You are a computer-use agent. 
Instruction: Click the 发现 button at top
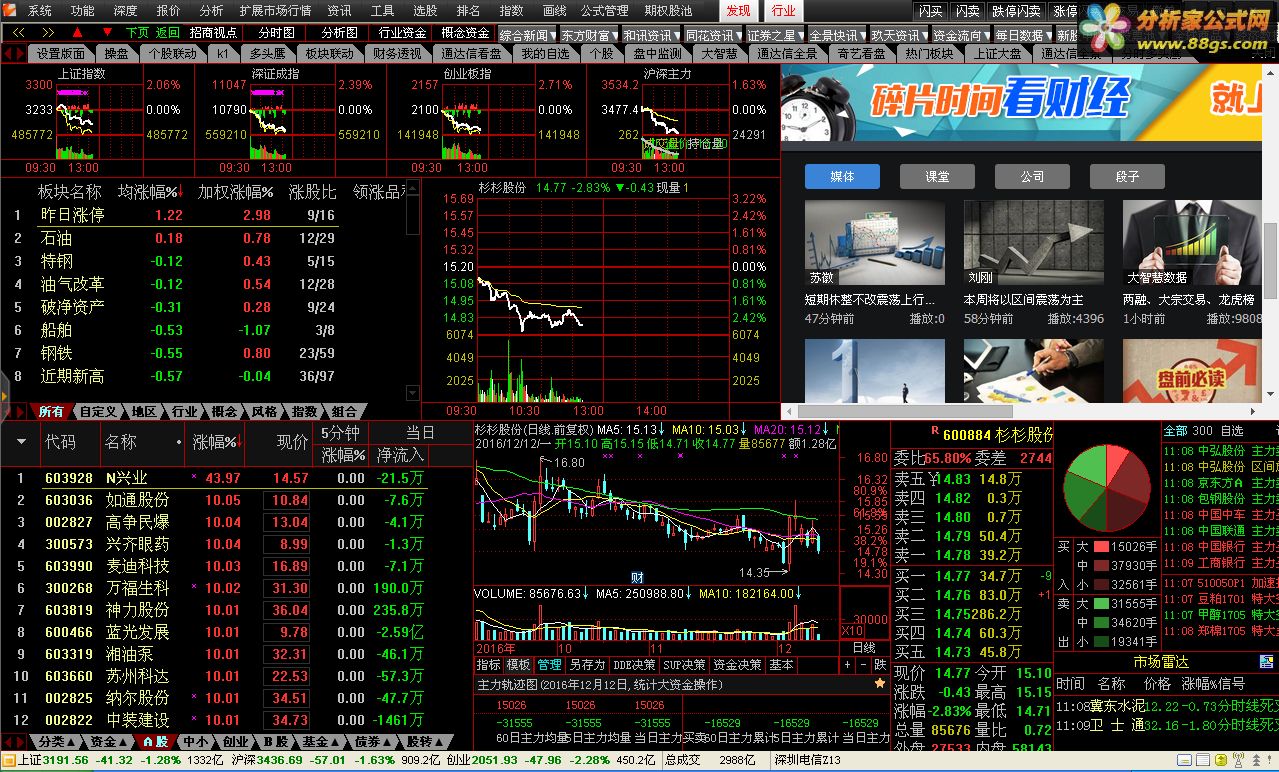pyautogui.click(x=738, y=10)
